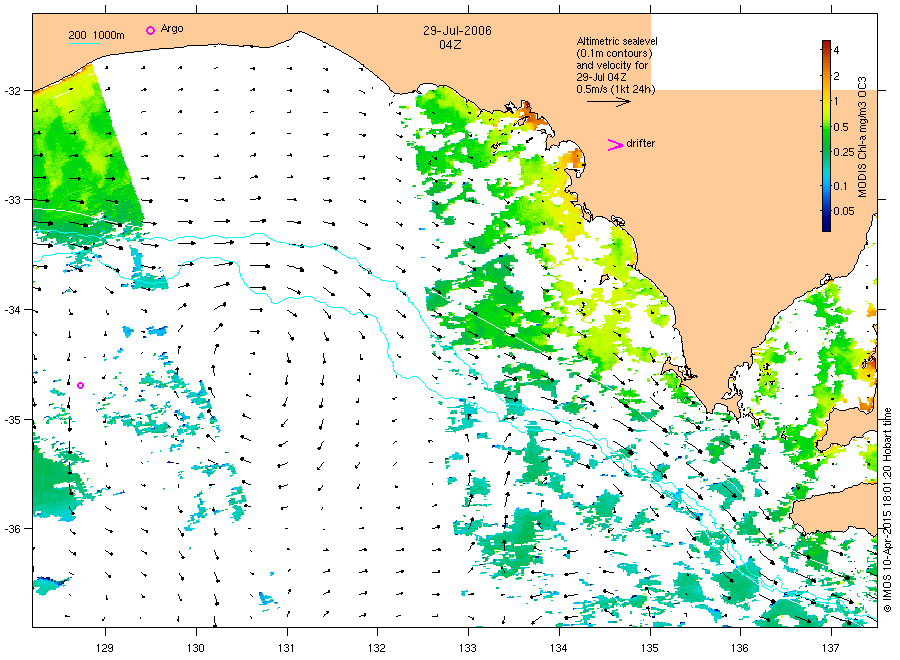Click longitude label '135'

(x=650, y=648)
